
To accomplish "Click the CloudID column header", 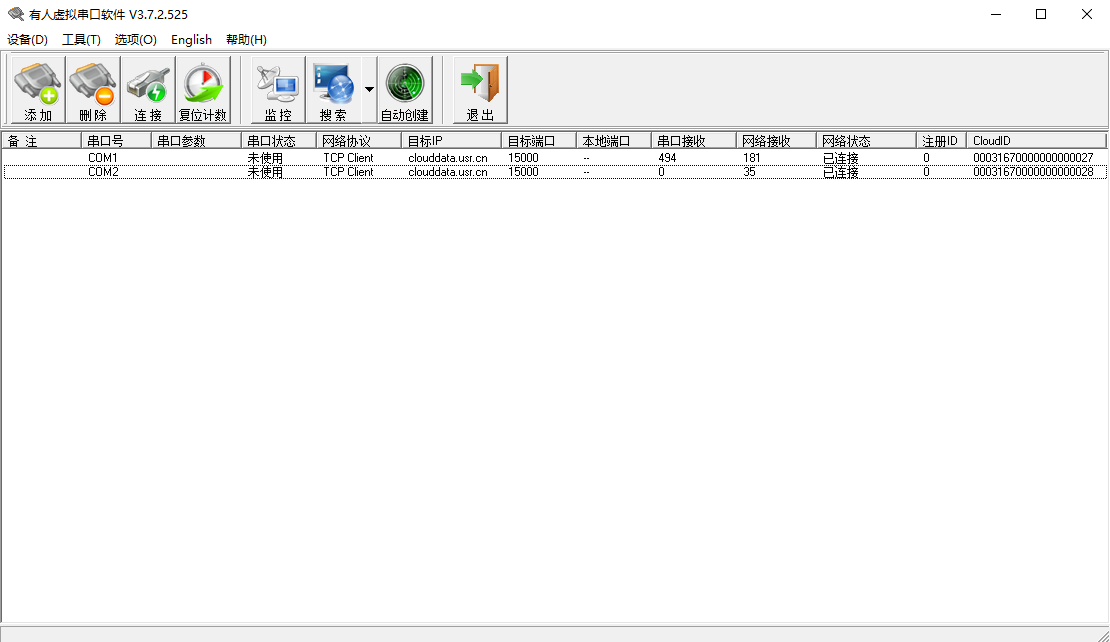I will [1036, 141].
